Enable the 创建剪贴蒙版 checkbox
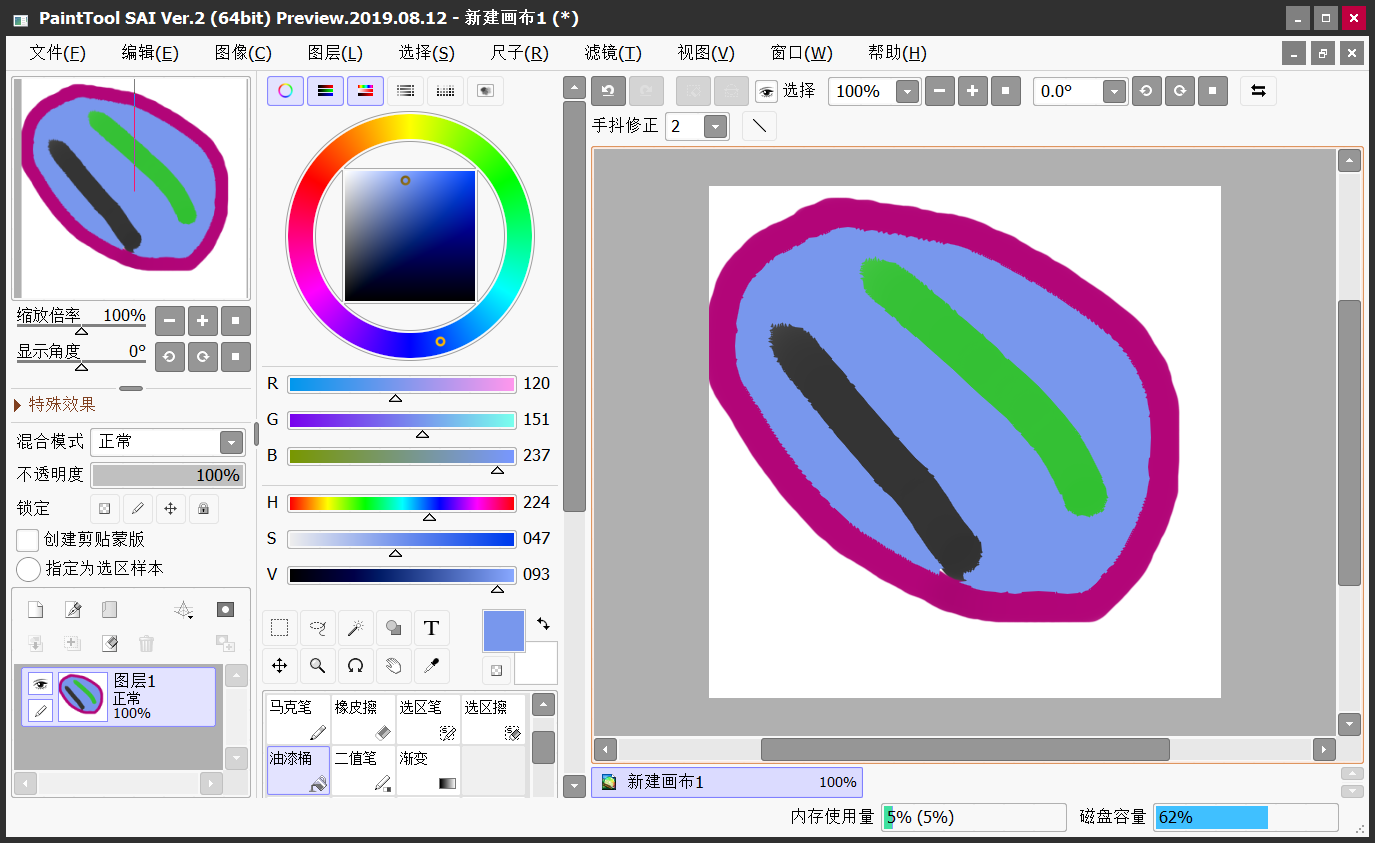The width and height of the screenshot is (1375, 843). pyautogui.click(x=28, y=540)
